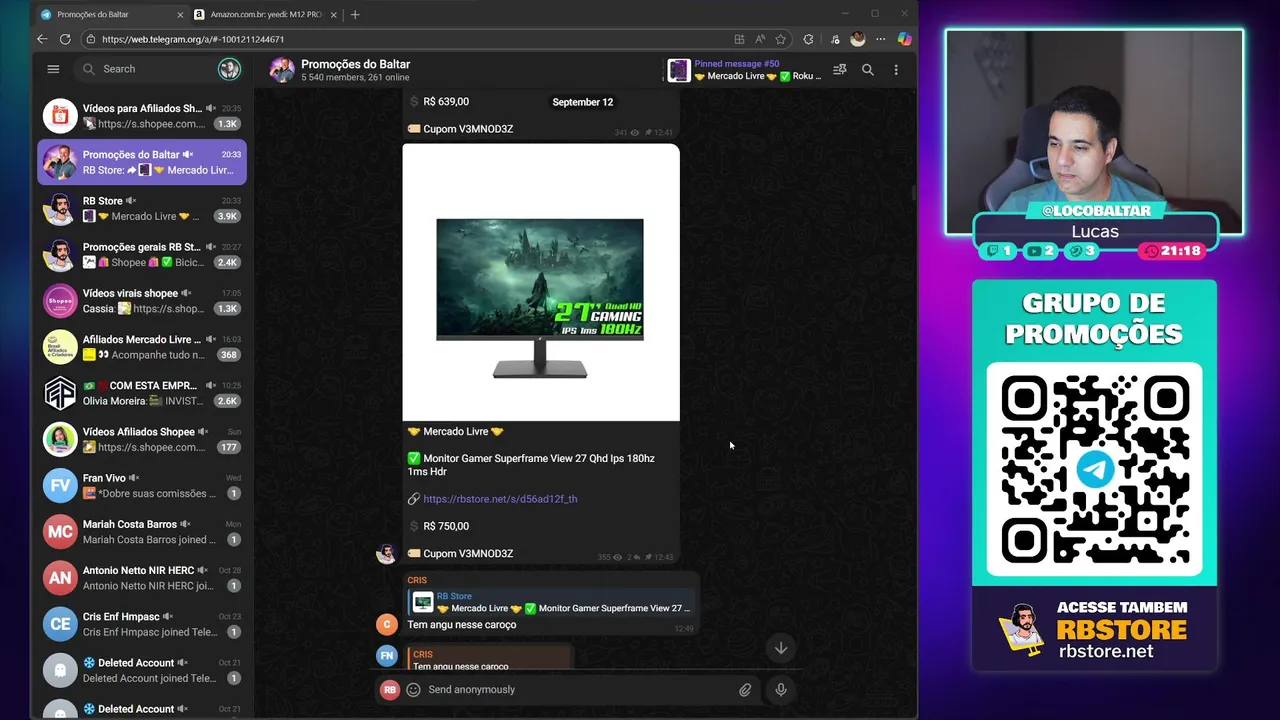This screenshot has width=1280, height=720.
Task: Click the AN avatar of Antonio Netto
Action: 60,578
